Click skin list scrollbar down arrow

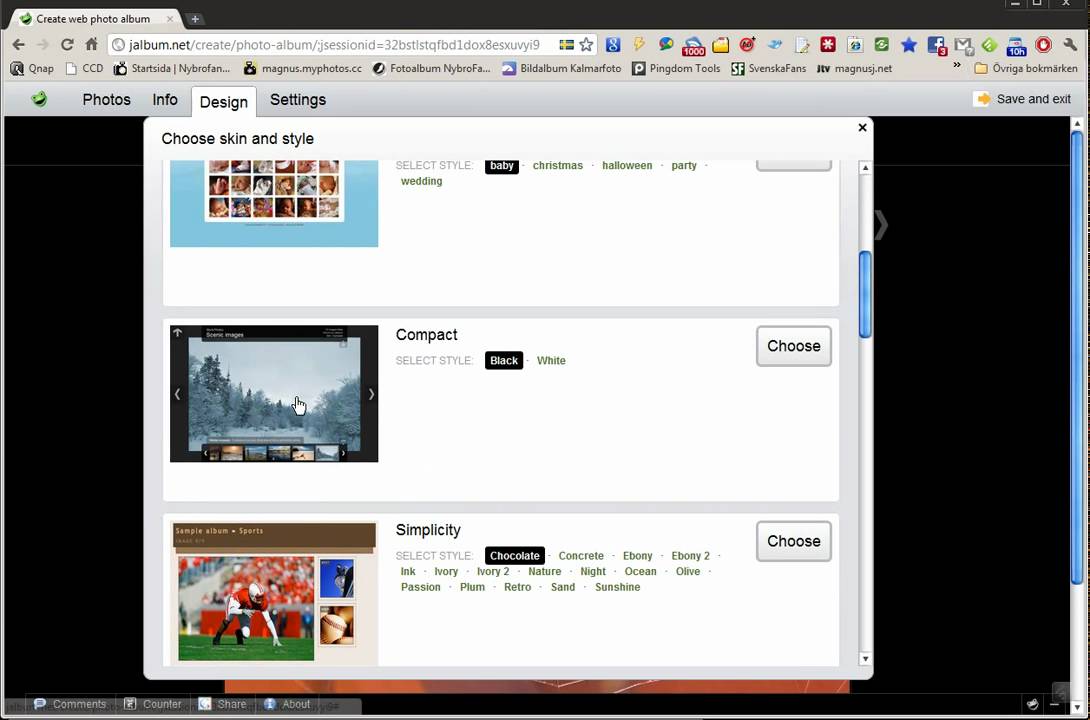pos(865,658)
